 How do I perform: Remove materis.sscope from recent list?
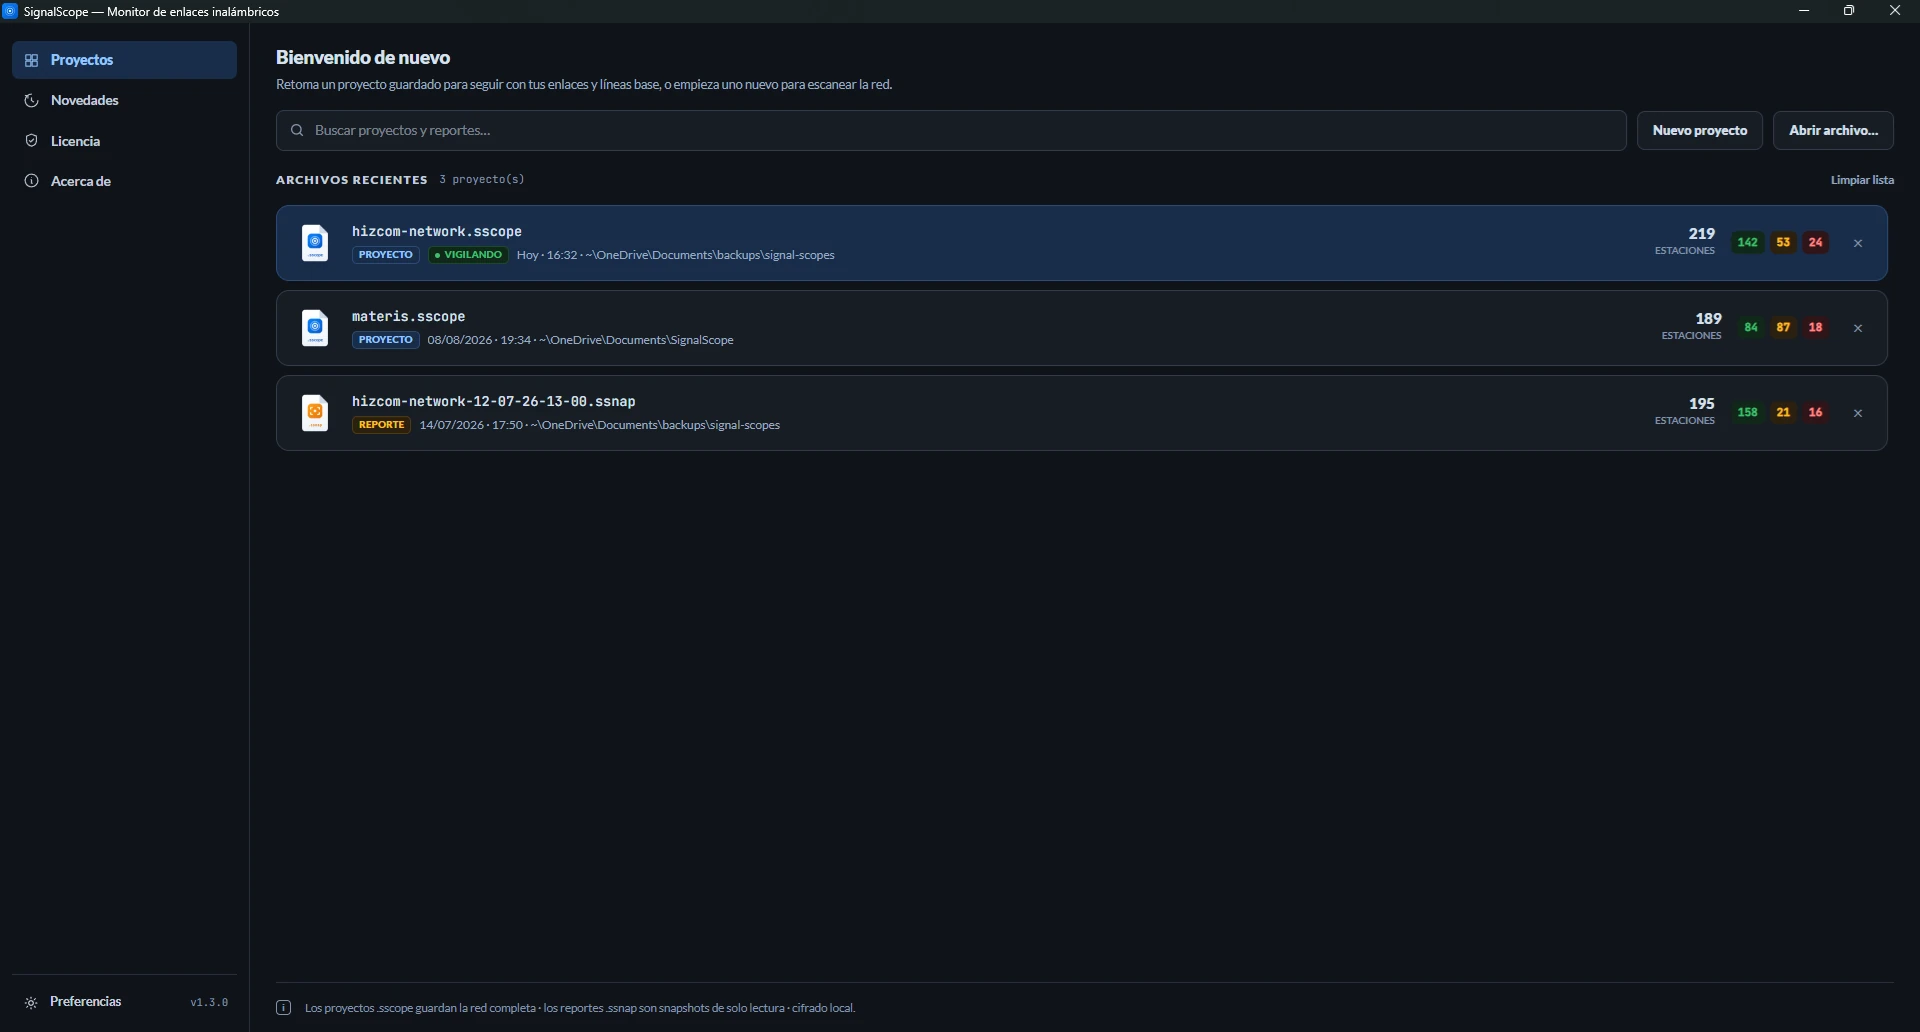tap(1858, 328)
